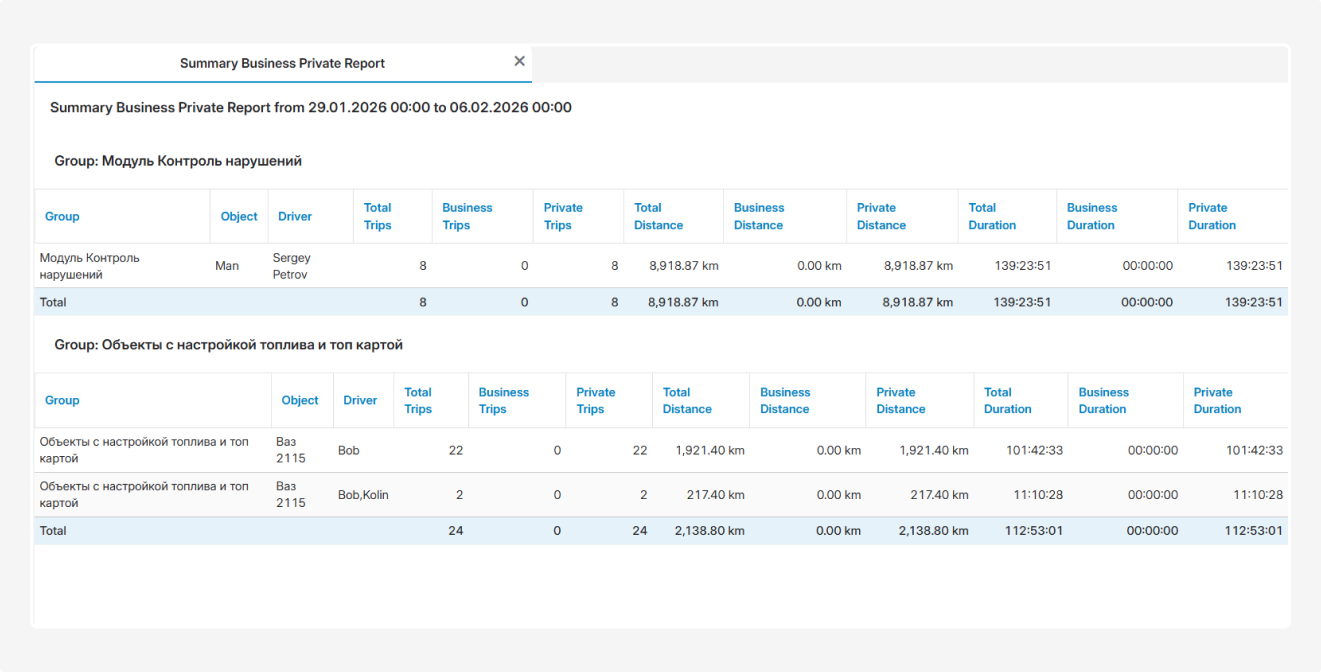Select the Man object cell
1321x672 pixels.
point(227,266)
